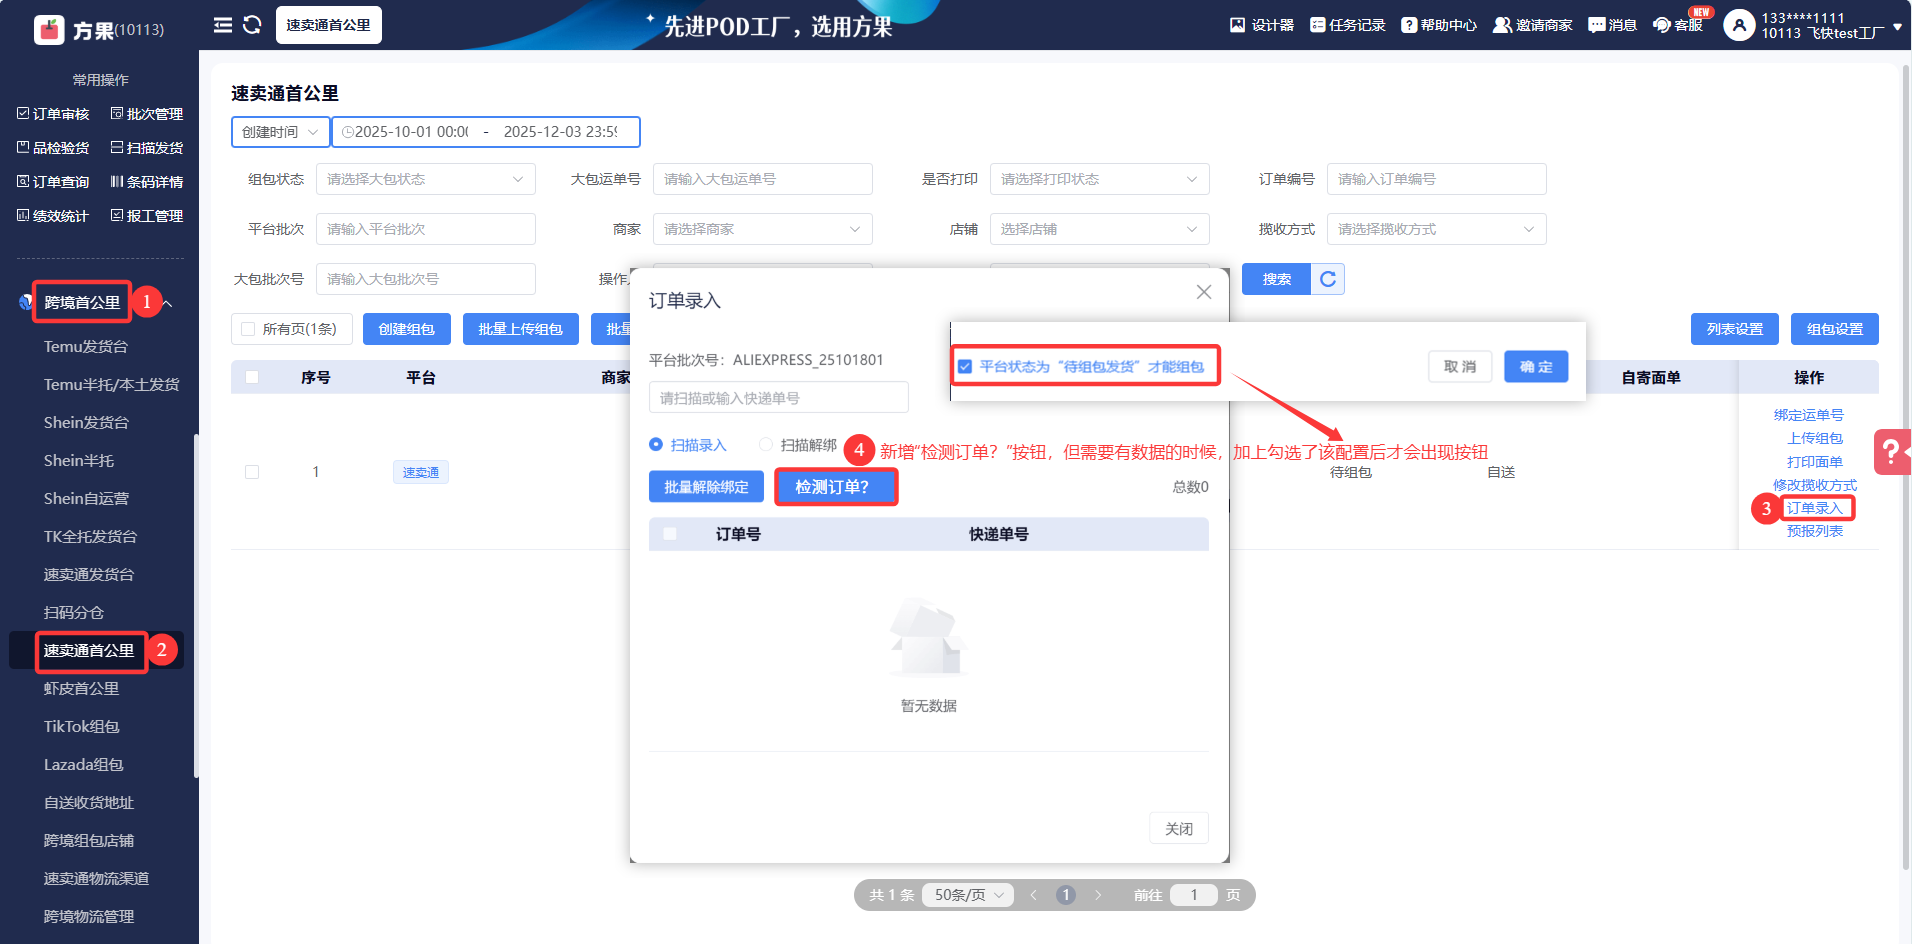Click the 批量解除绑定 button
Viewport: 1912px width, 944px height.
pyautogui.click(x=707, y=487)
